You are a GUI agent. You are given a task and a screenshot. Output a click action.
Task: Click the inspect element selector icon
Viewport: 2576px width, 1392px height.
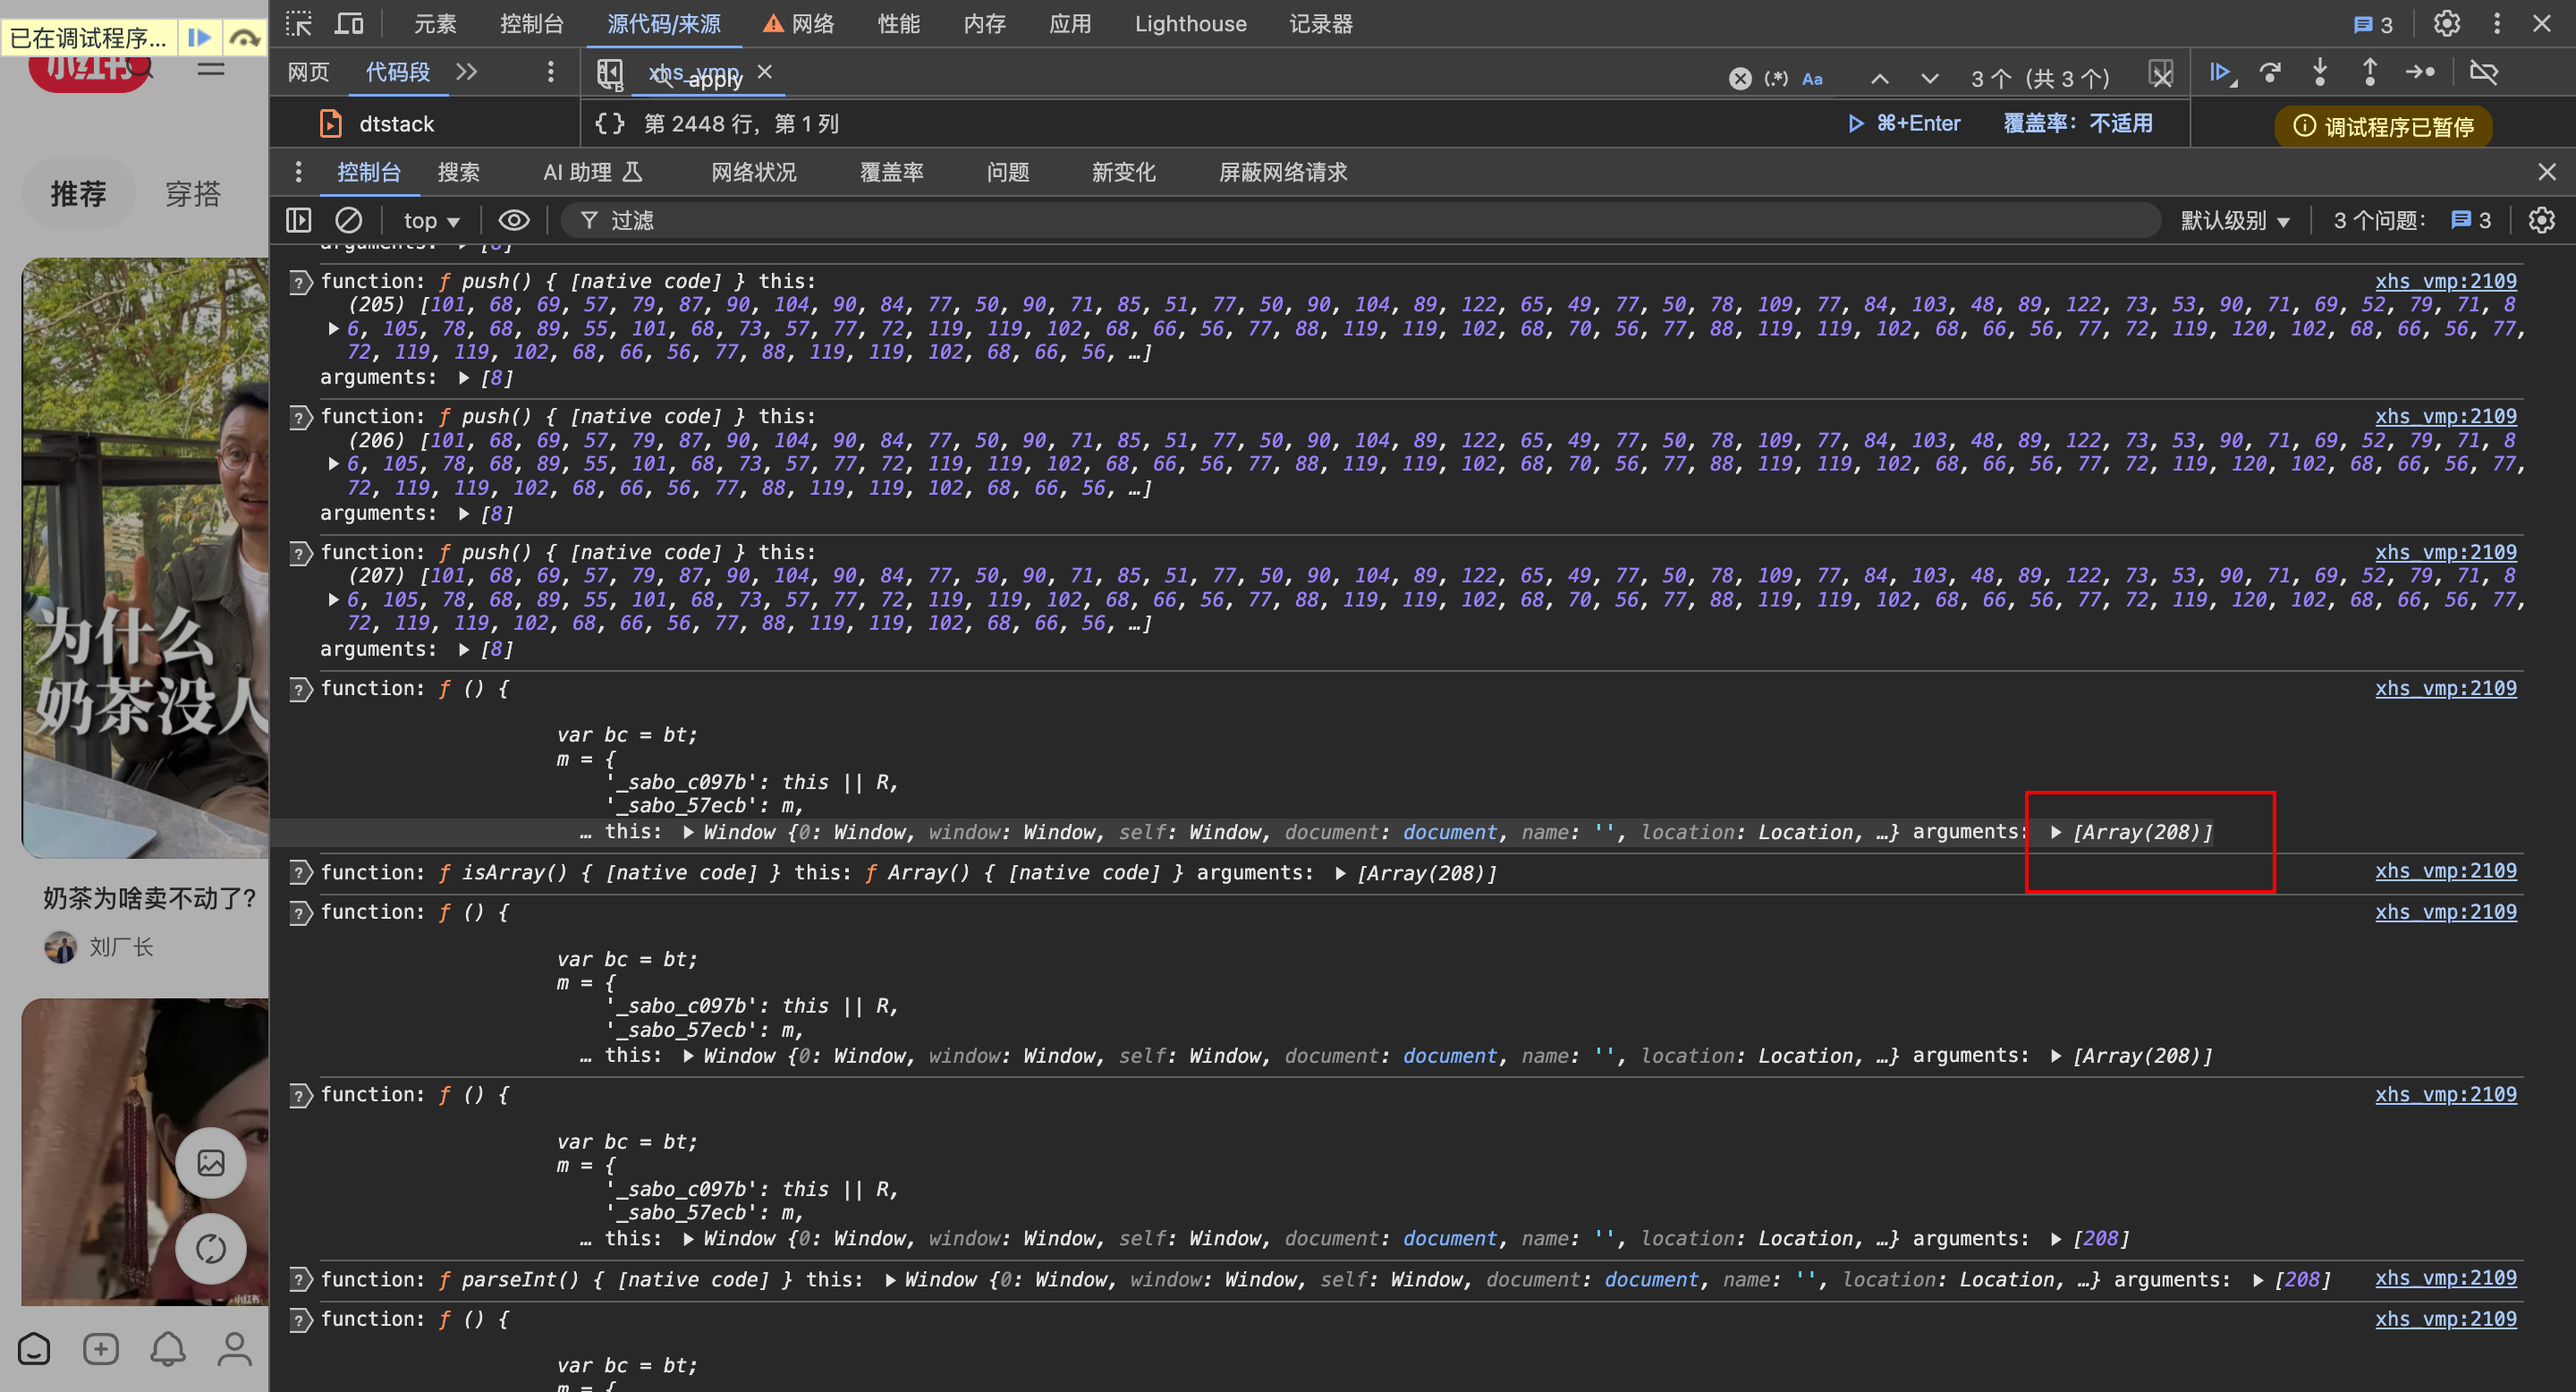pyautogui.click(x=298, y=24)
